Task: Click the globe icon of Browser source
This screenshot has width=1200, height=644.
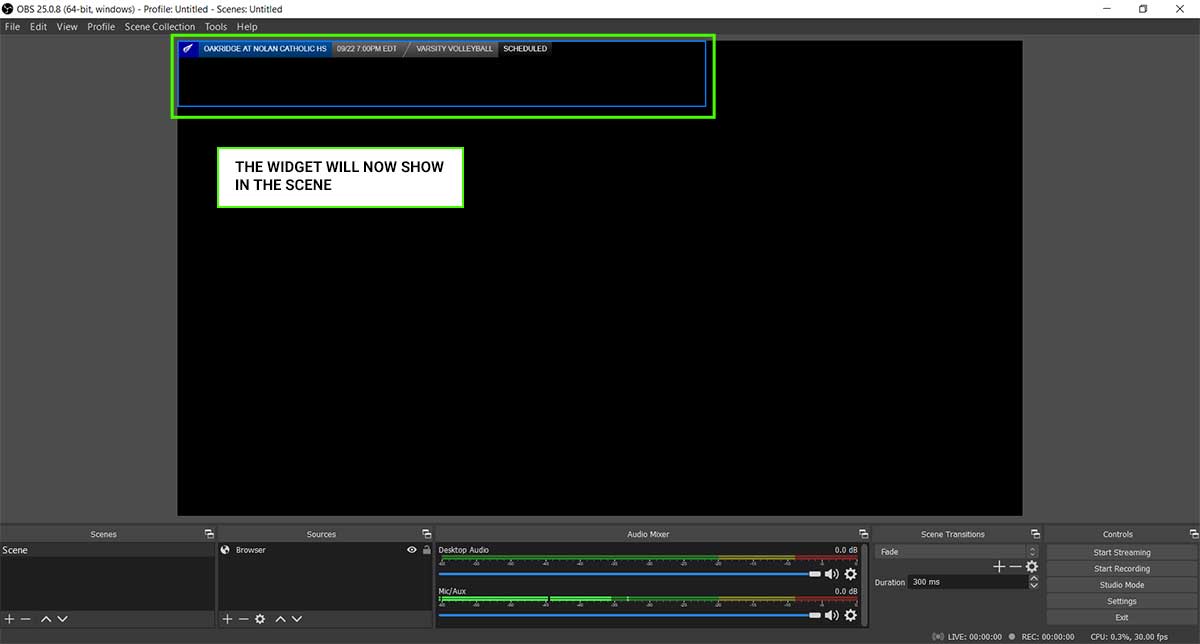Action: pyautogui.click(x=226, y=550)
